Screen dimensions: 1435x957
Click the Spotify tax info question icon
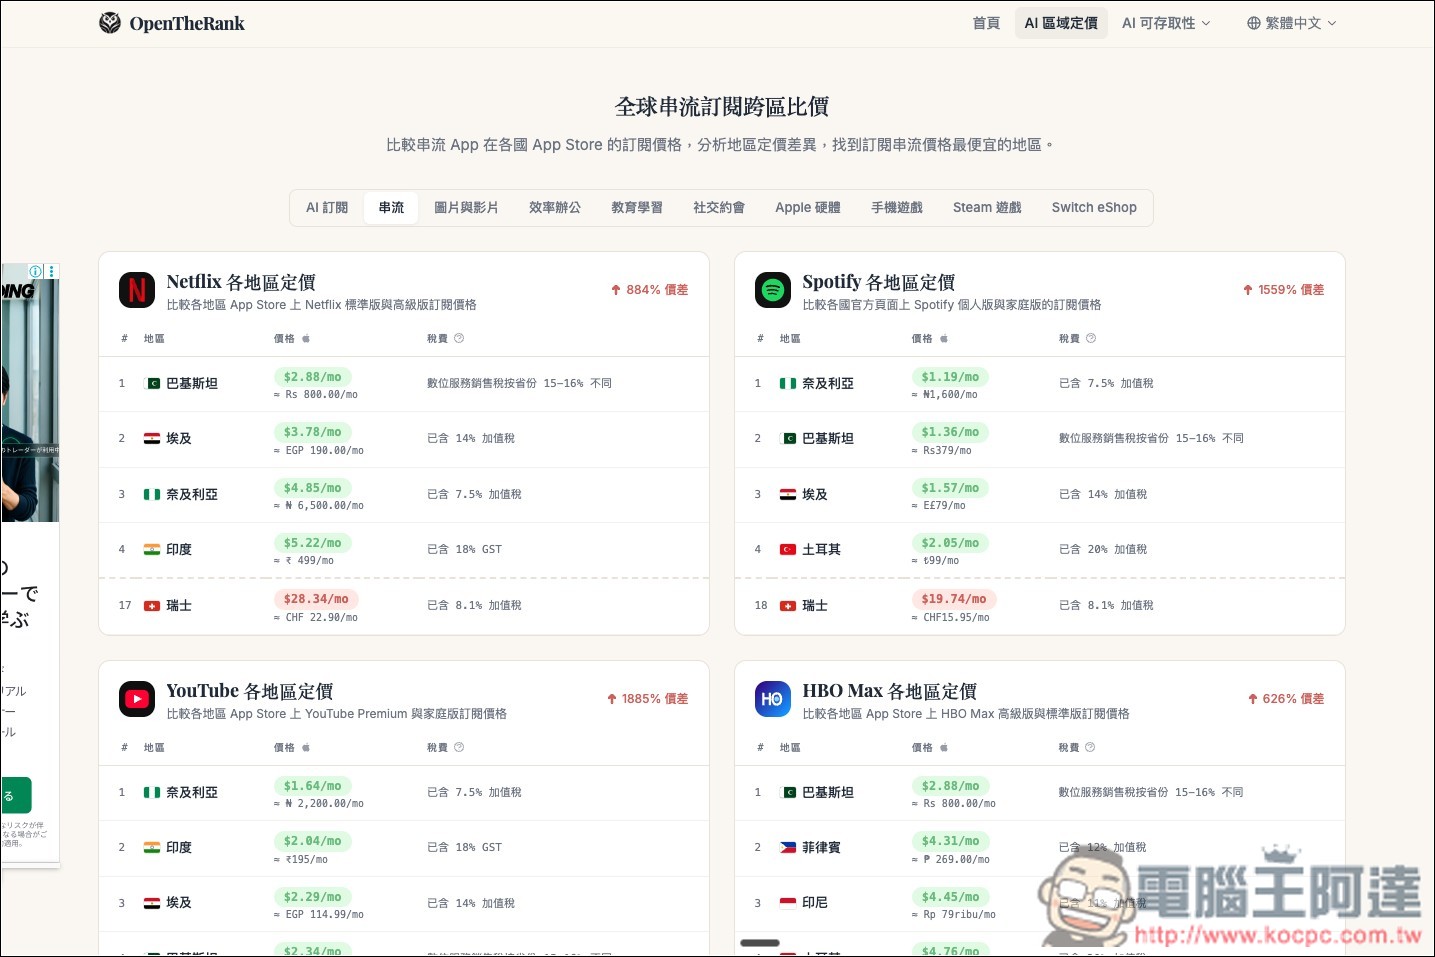pos(1091,338)
